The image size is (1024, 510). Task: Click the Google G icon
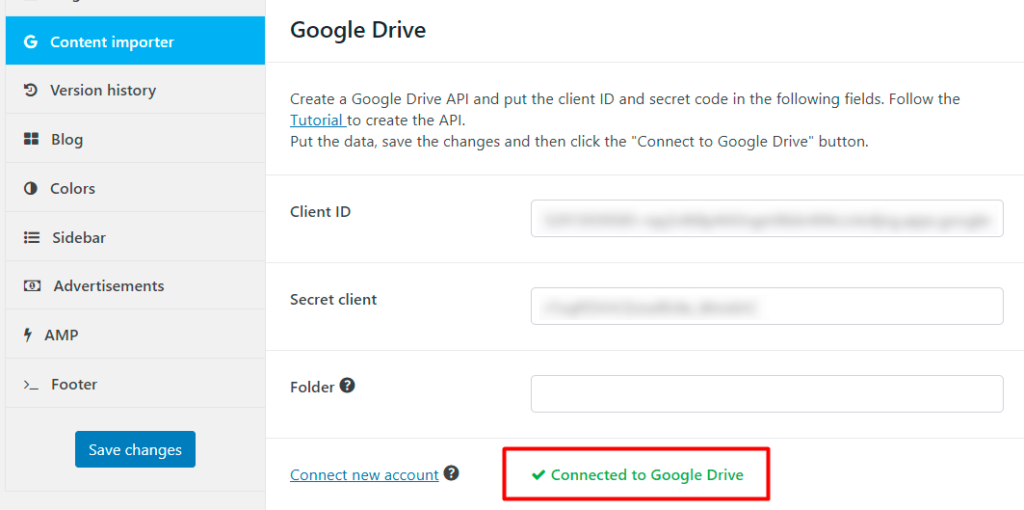pyautogui.click(x=30, y=42)
